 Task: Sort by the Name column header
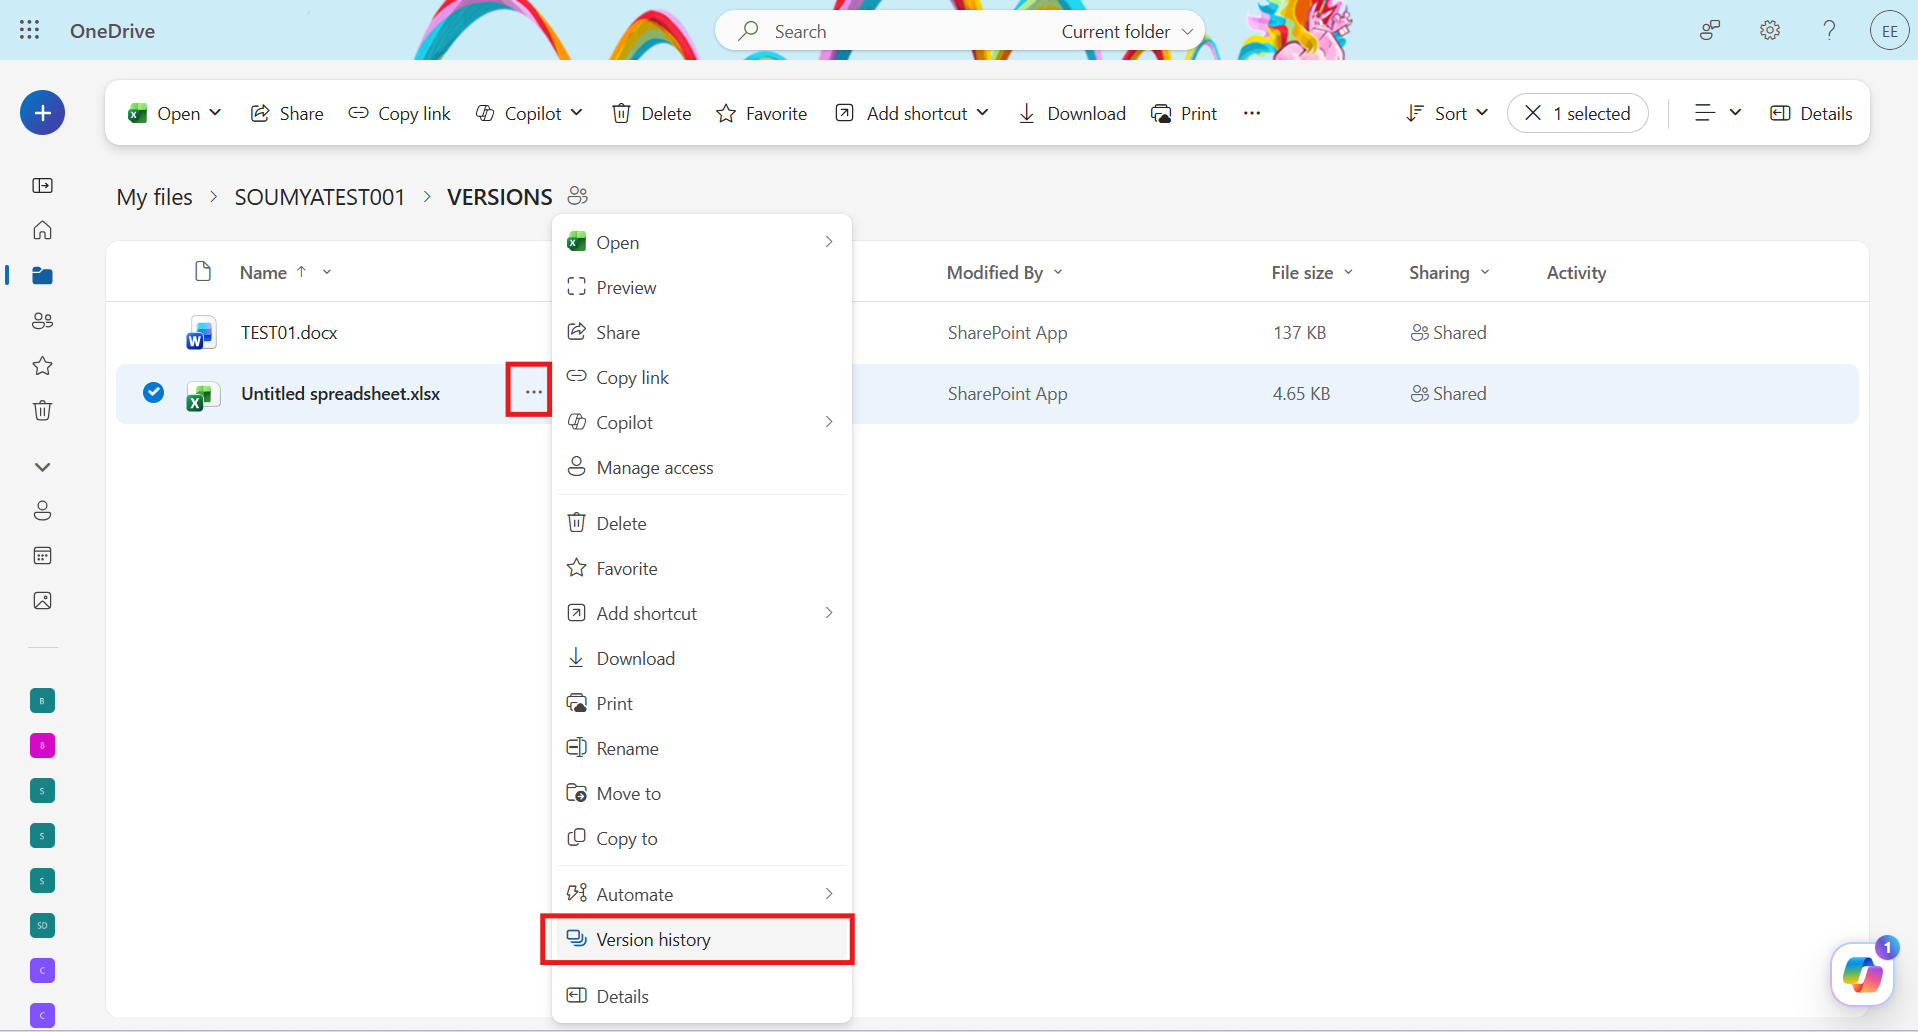click(263, 272)
